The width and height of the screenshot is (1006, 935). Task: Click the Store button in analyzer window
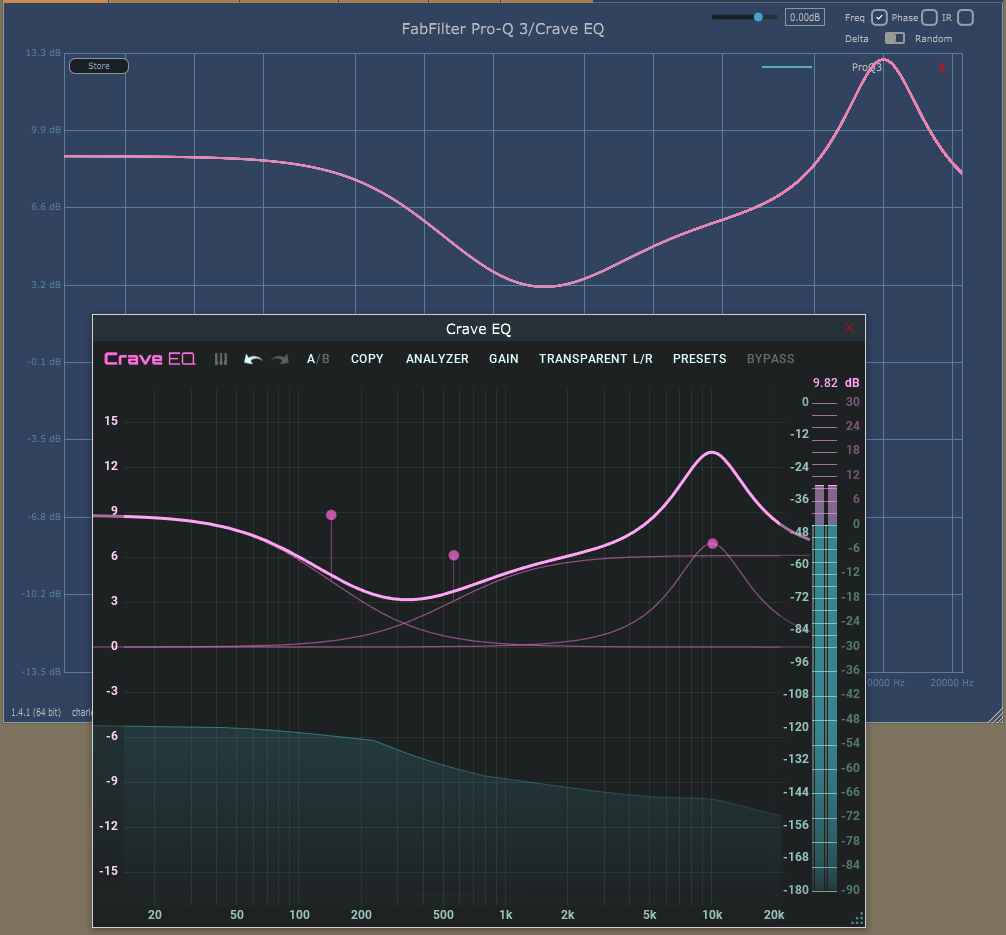click(x=99, y=66)
